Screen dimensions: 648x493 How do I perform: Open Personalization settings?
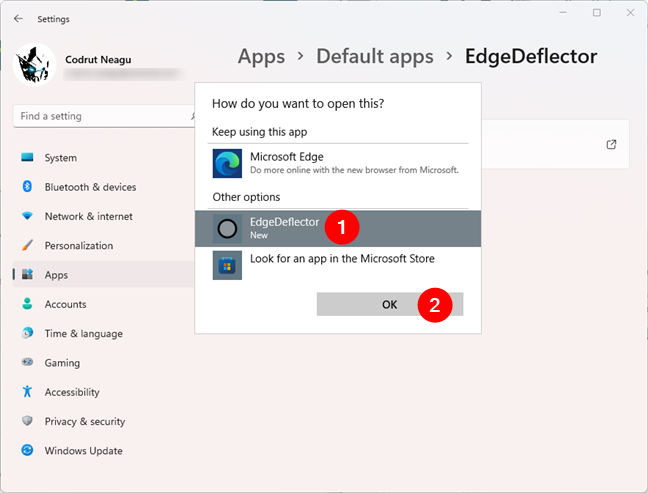click(x=103, y=246)
